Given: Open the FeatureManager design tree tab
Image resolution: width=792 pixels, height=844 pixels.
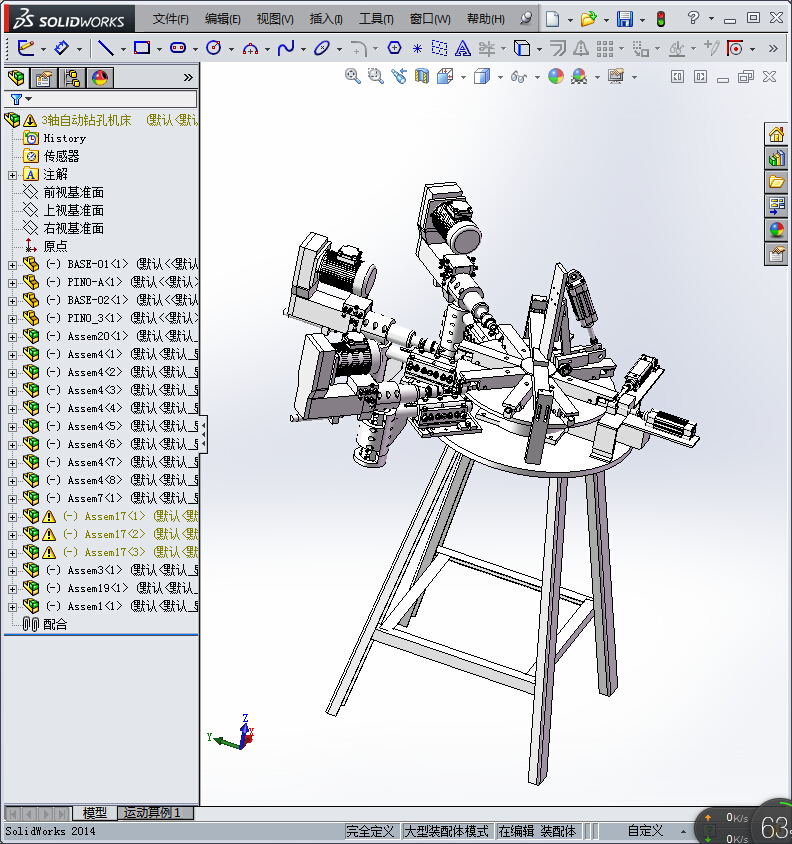Looking at the screenshot, I should [x=17, y=78].
